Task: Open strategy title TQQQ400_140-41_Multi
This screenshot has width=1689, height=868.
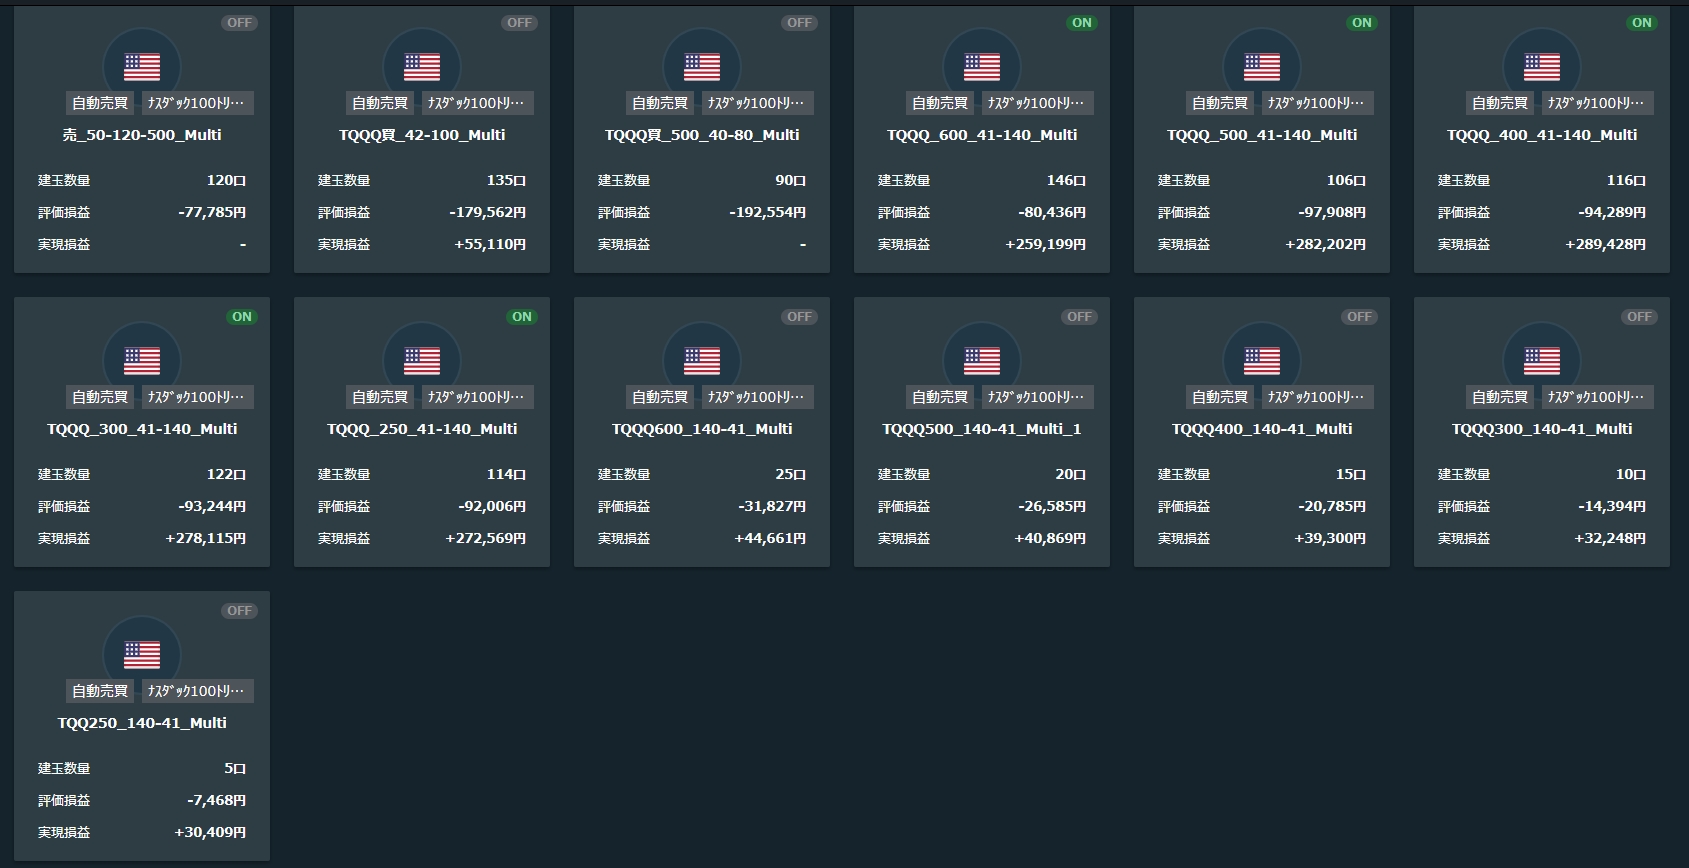Action: pyautogui.click(x=1262, y=429)
